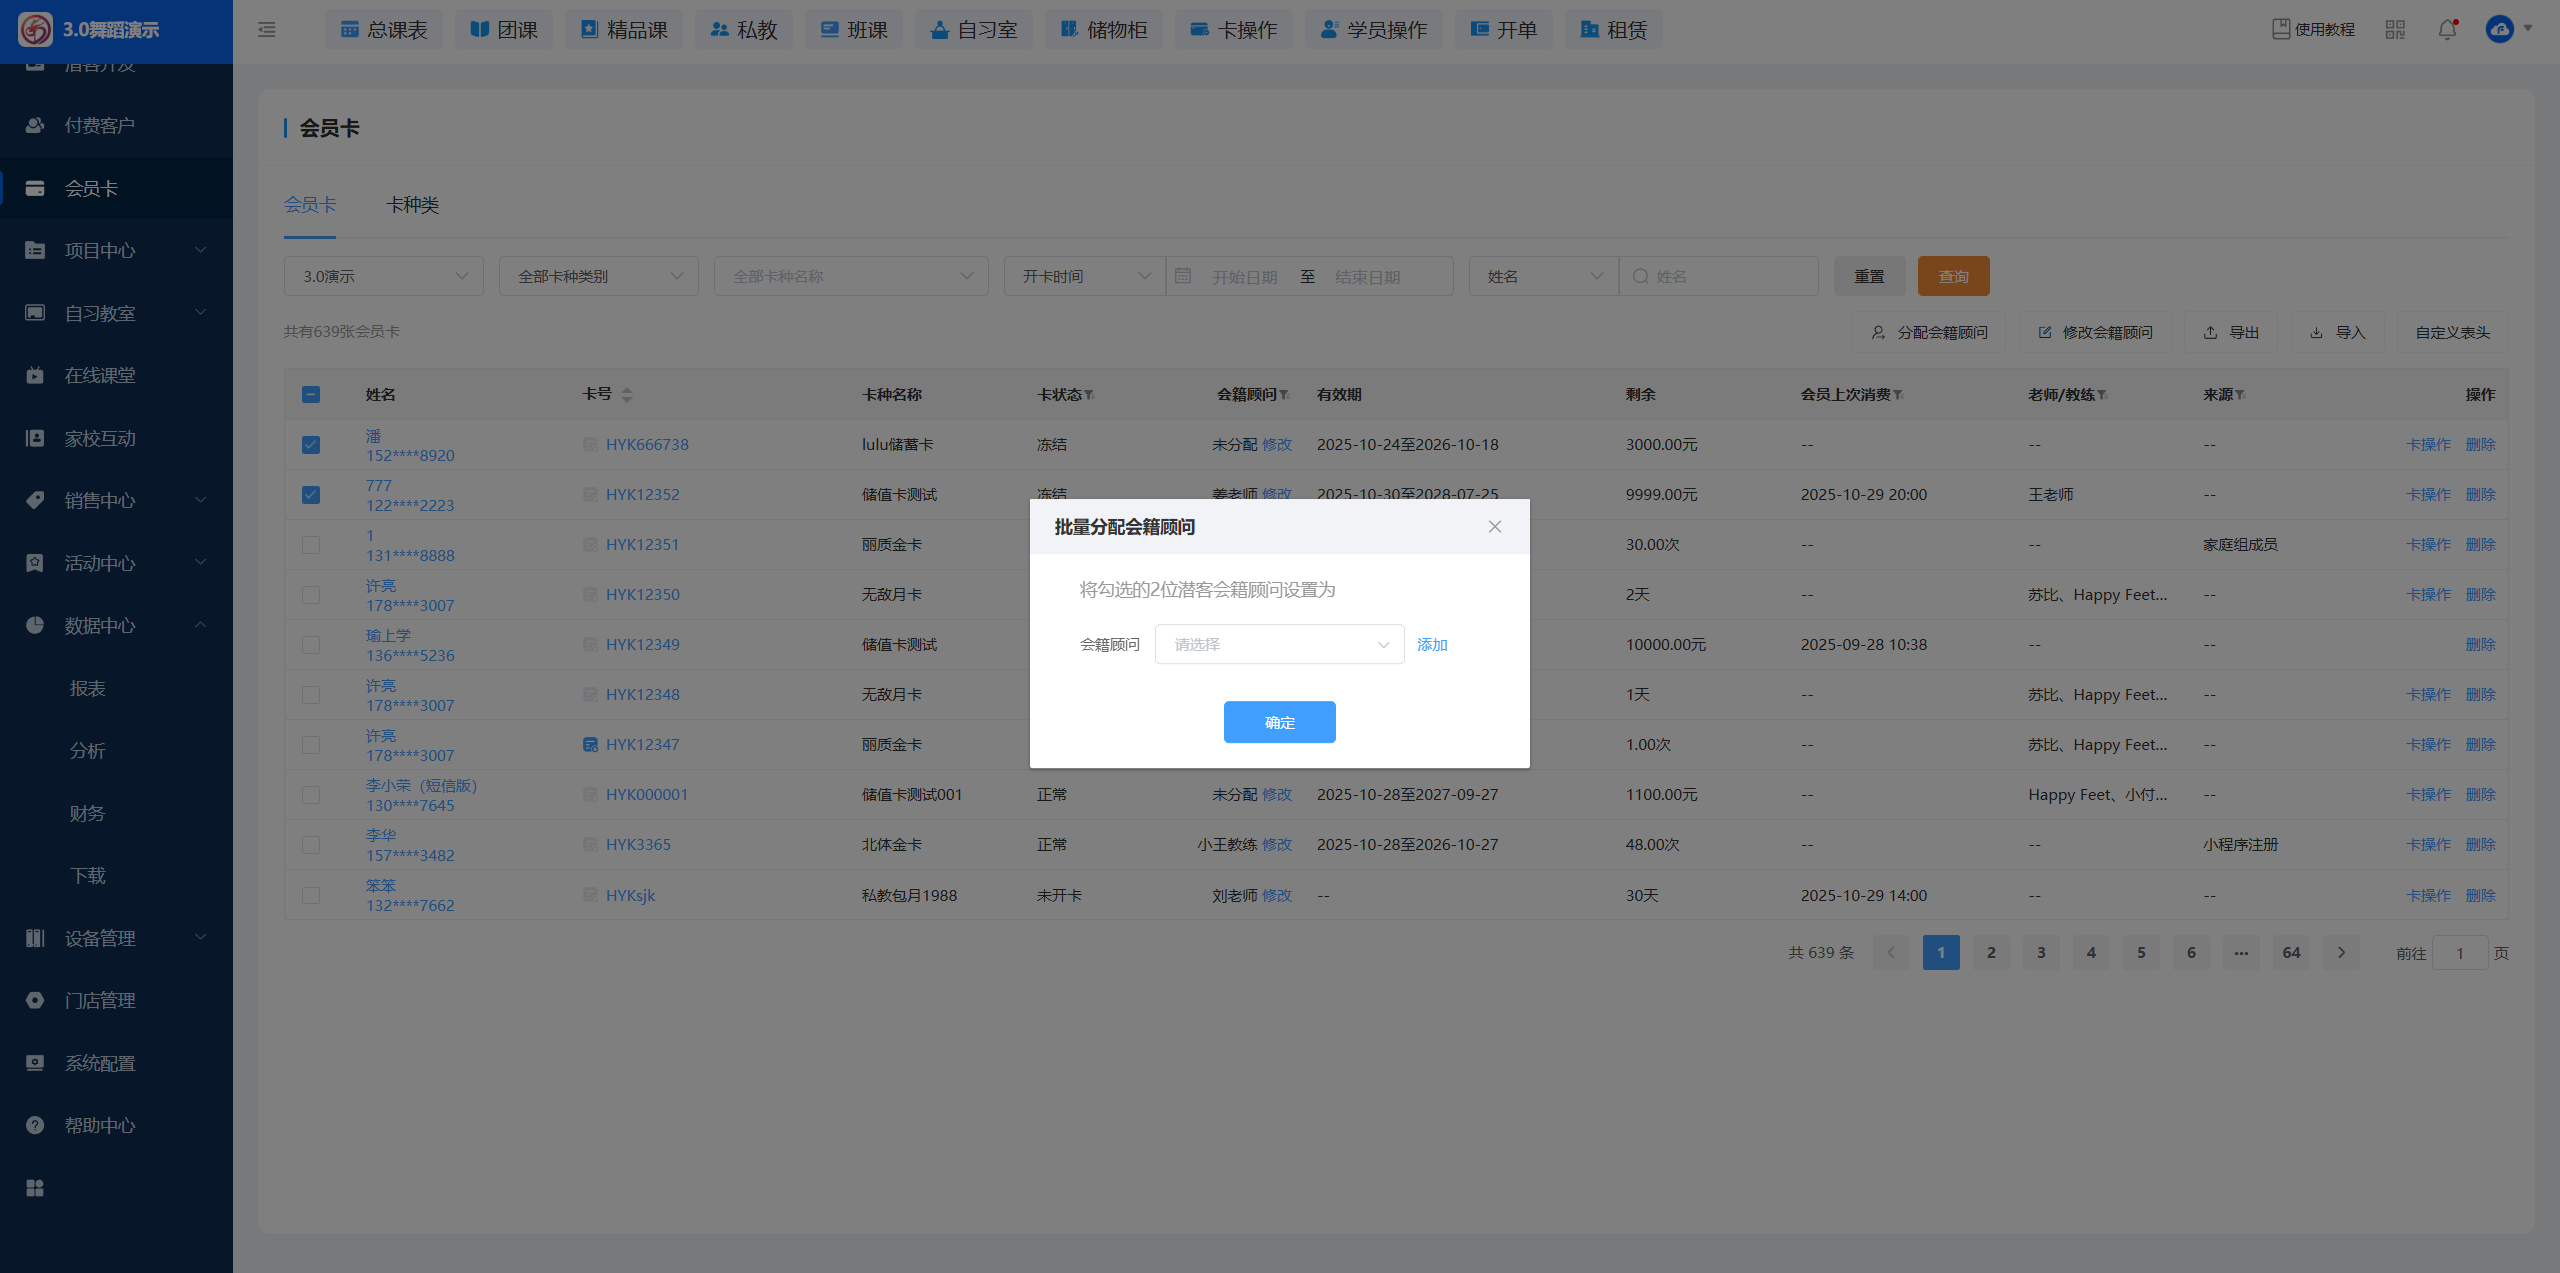
Task: Click the 确定 confirm button
Action: pyautogui.click(x=1279, y=722)
